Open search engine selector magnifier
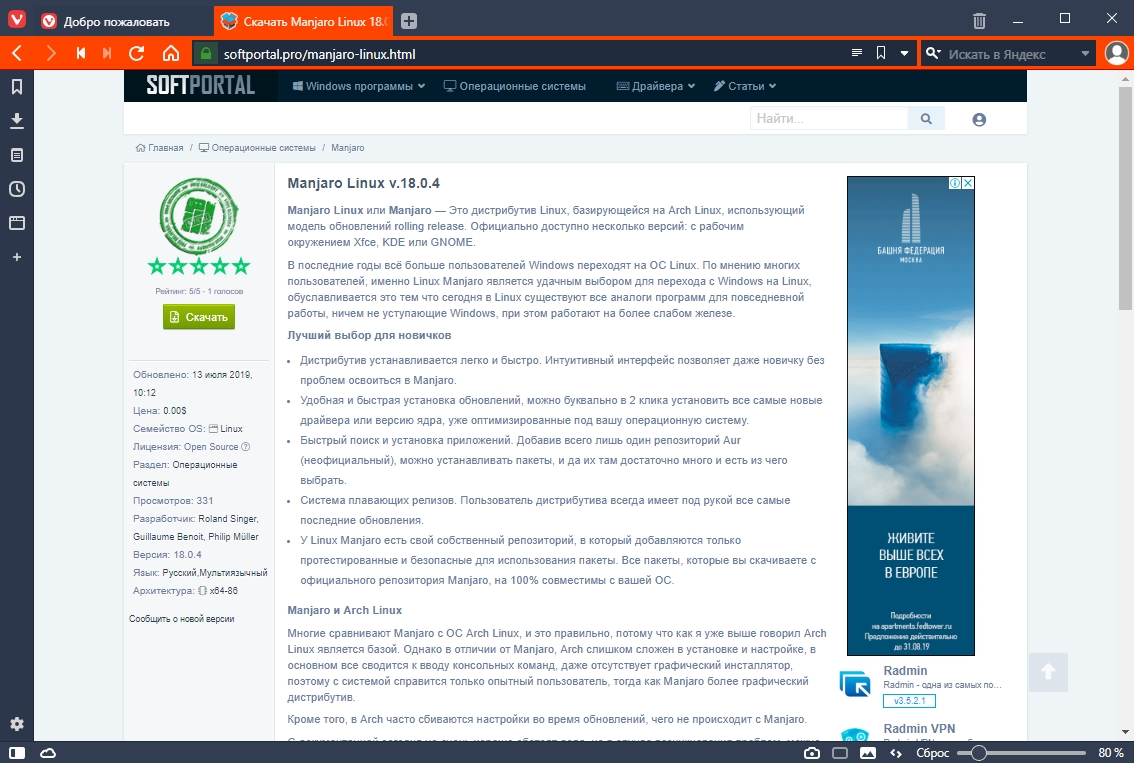 (x=934, y=54)
